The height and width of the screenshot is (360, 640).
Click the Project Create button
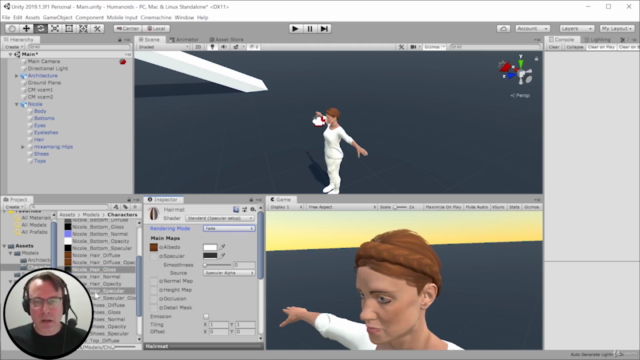coord(14,207)
